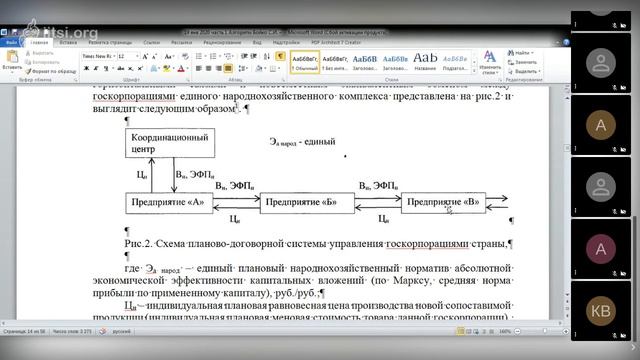Click the Multilevel list icon
The height and width of the screenshot is (360, 640).
(x=228, y=56)
